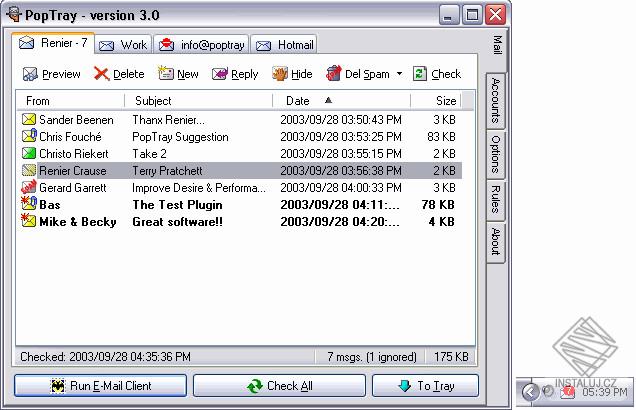This screenshot has width=636, height=410.
Task: Sort by the Size column header
Action: pos(436,101)
